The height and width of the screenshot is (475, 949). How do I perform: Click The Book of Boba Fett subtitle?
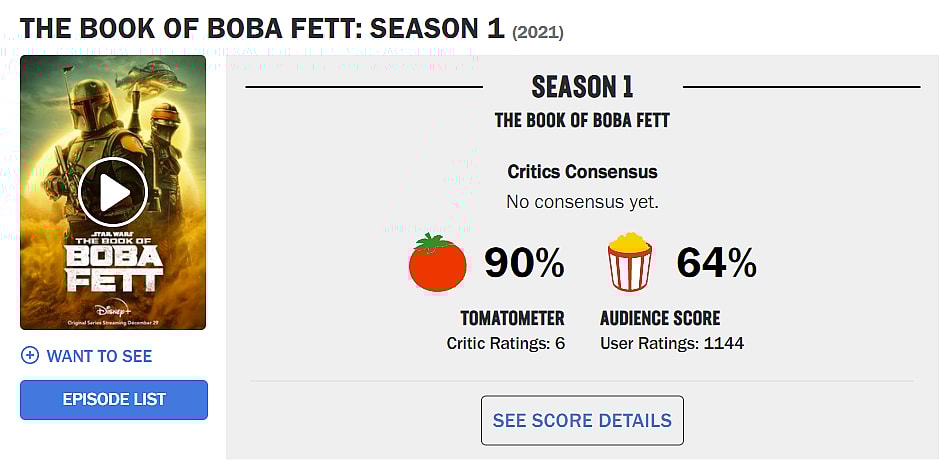(582, 121)
